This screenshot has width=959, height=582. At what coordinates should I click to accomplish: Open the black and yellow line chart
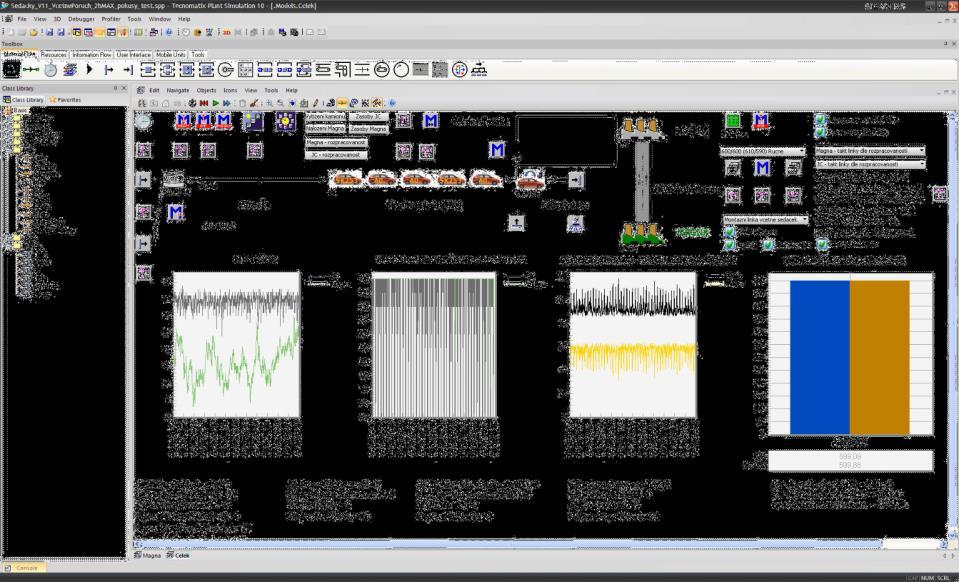tap(633, 345)
